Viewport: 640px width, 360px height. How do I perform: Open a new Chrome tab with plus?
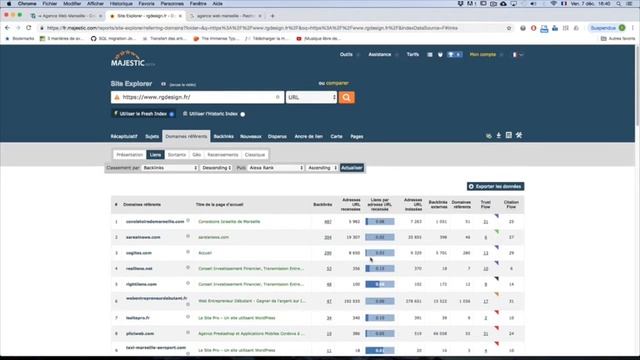pyautogui.click(x=272, y=16)
